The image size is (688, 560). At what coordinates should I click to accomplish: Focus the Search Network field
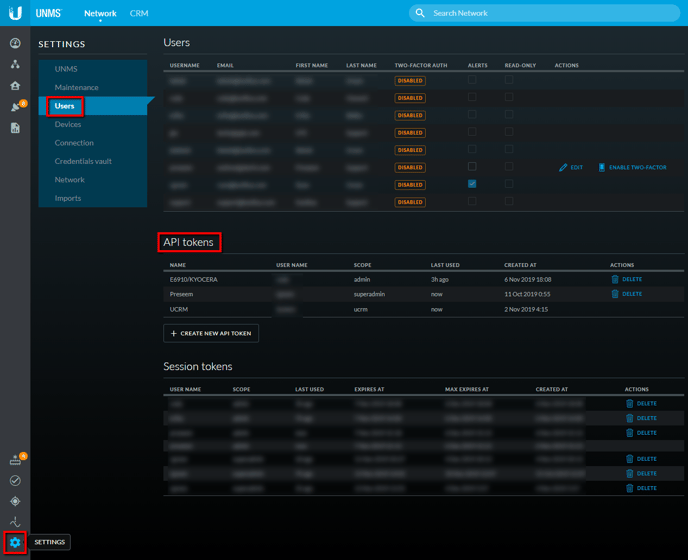pyautogui.click(x=544, y=13)
